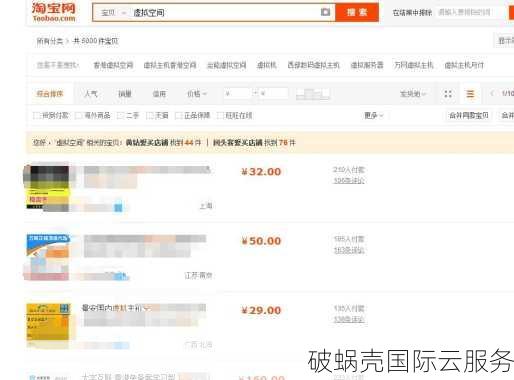Open reviews link for the ¥50.00 item

349,250
